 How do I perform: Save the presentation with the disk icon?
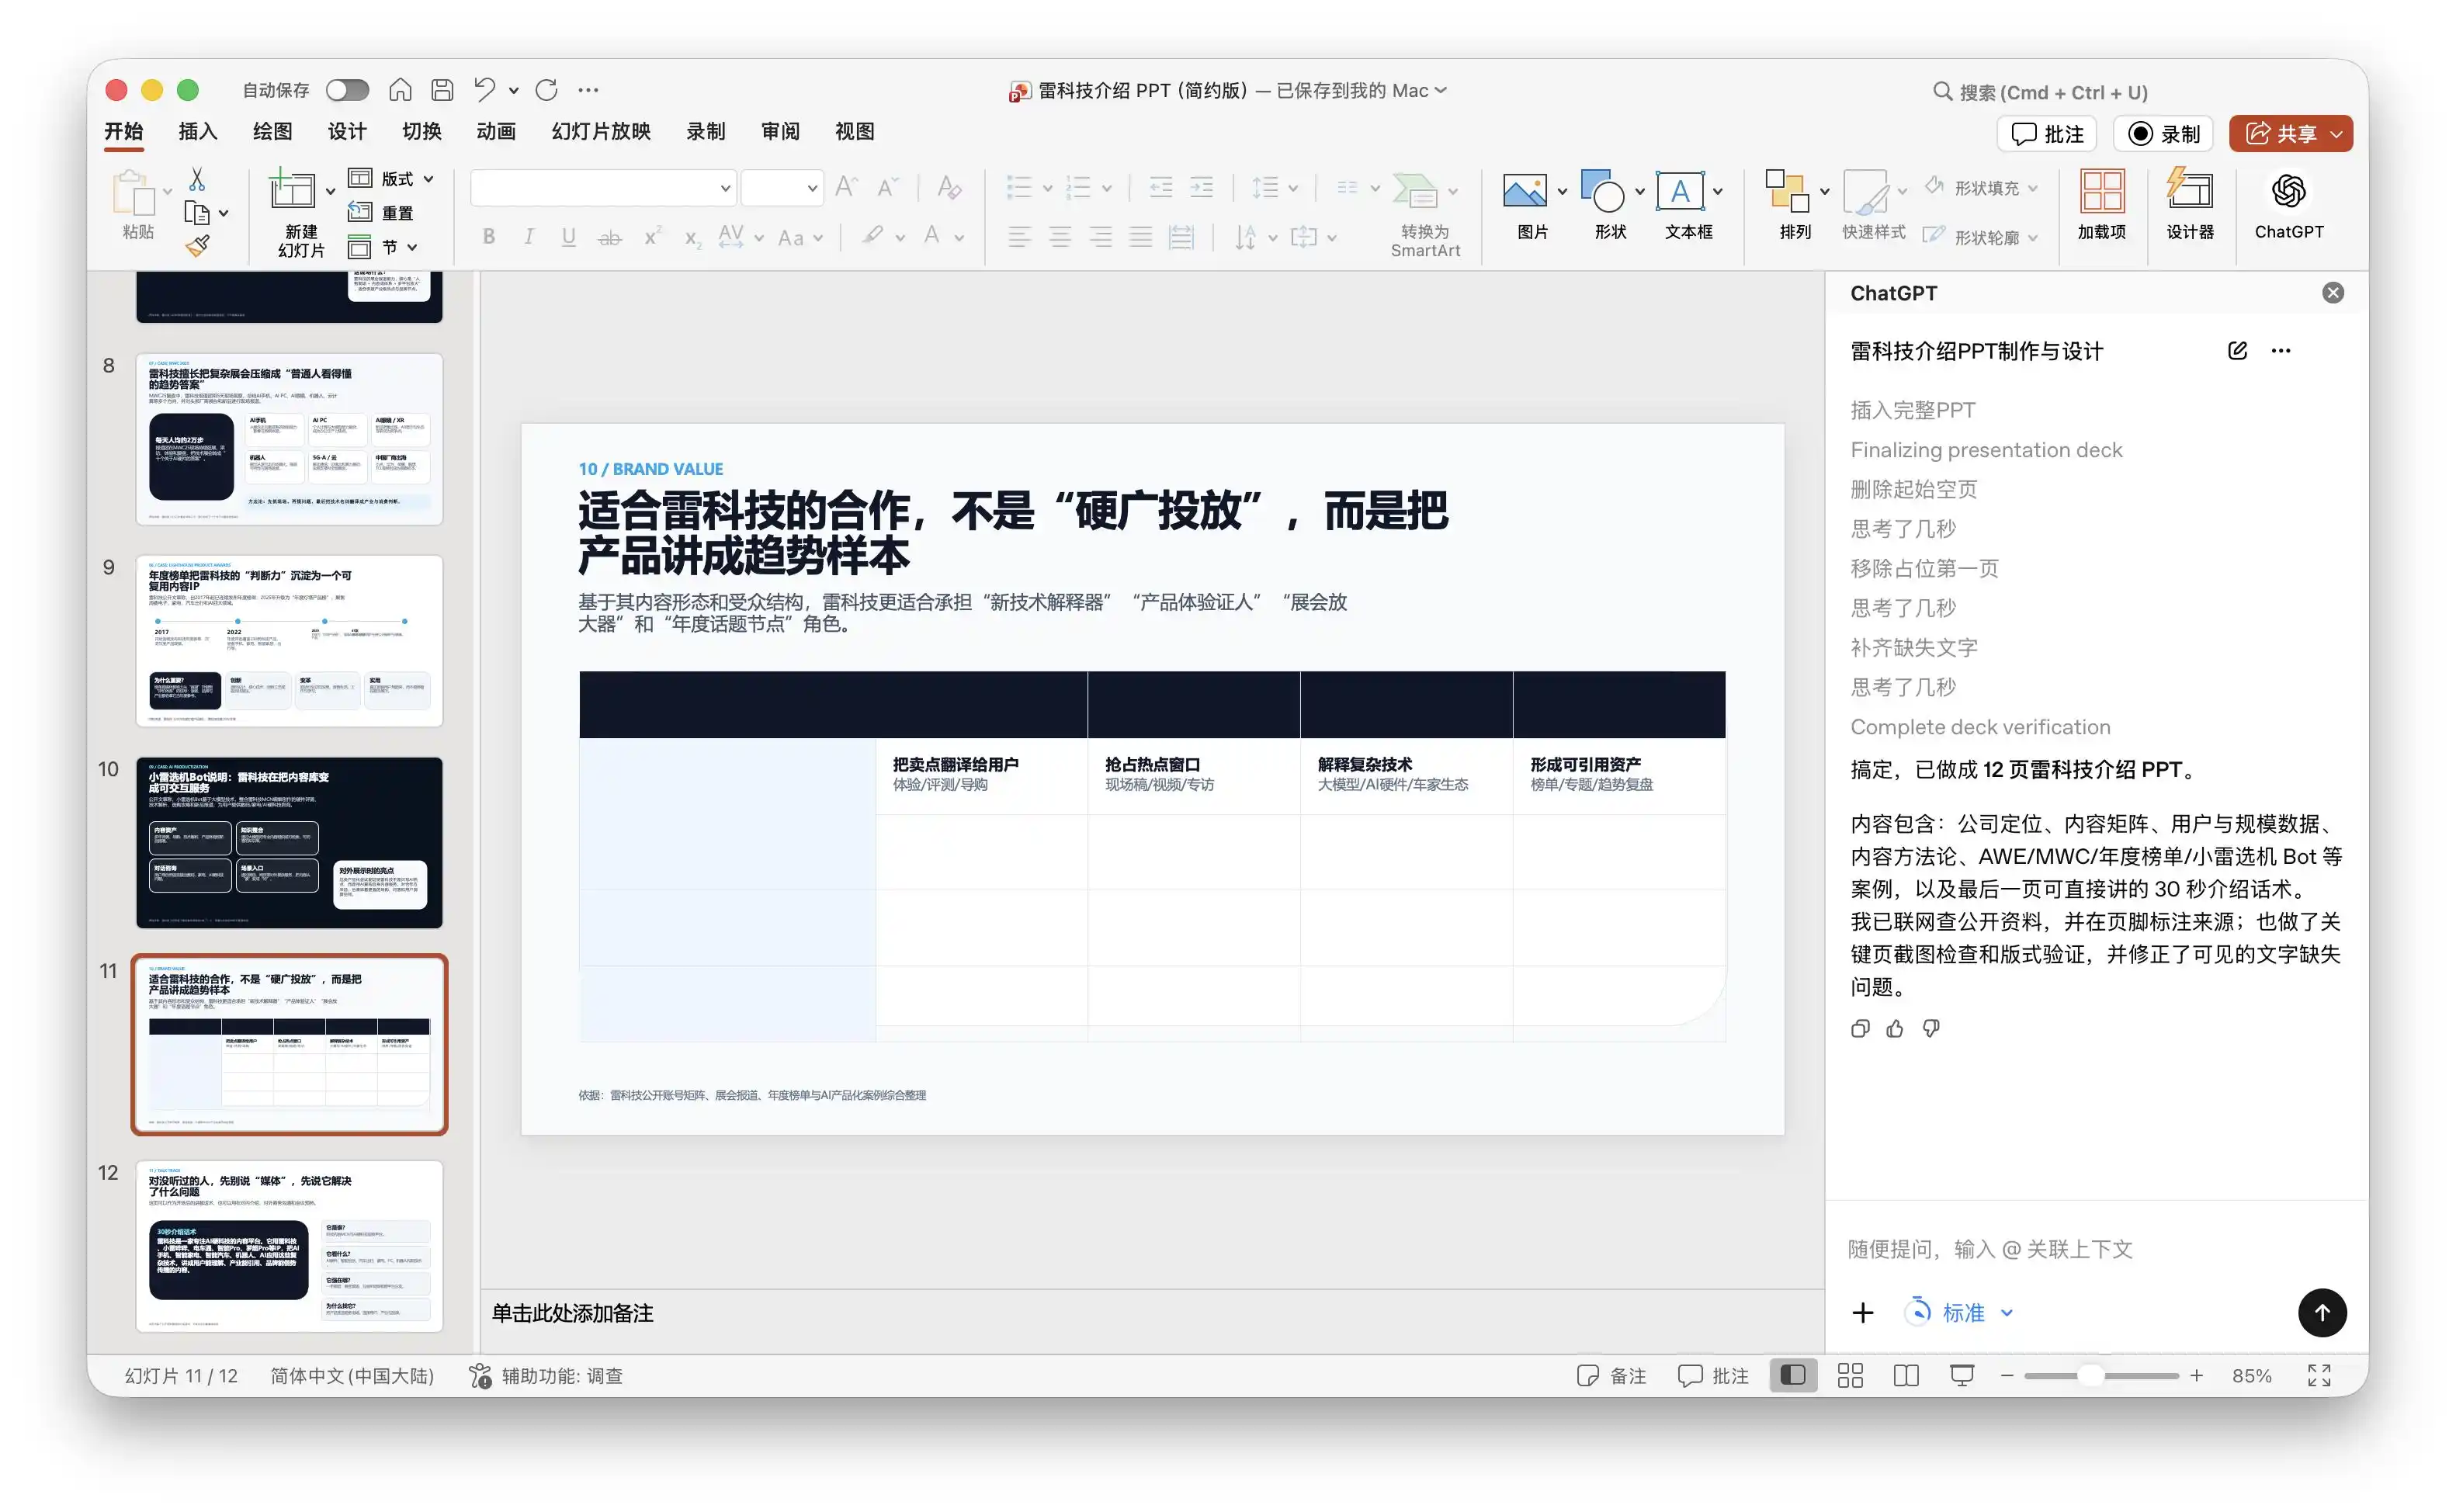click(x=442, y=90)
